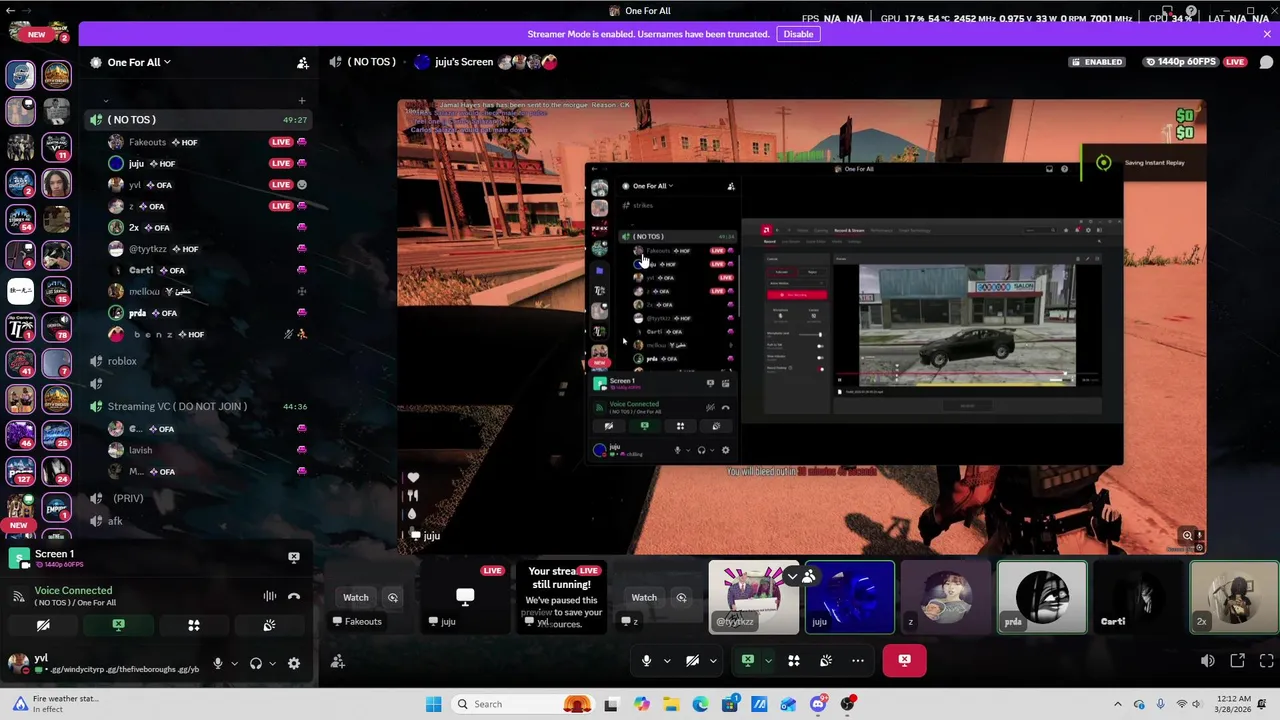Viewport: 1280px width, 720px height.
Task: Open More options ellipsis in the call bar
Action: 858,661
